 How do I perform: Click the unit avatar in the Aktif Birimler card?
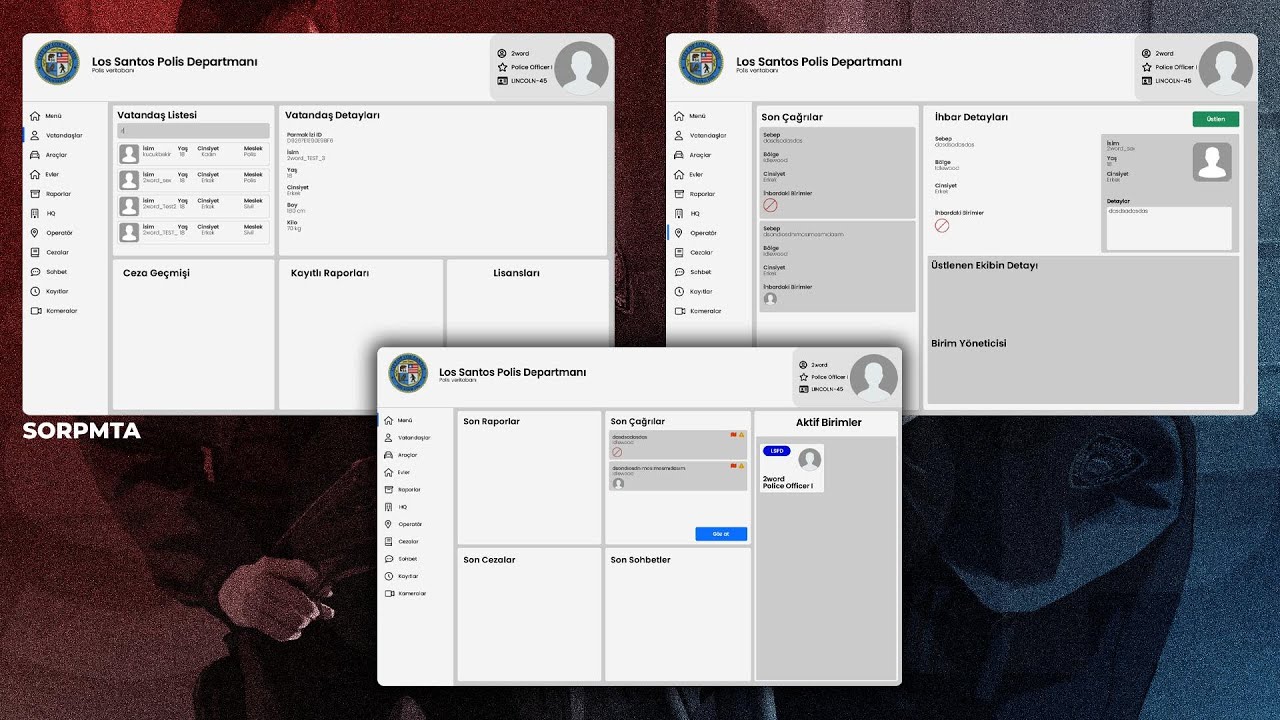(810, 459)
